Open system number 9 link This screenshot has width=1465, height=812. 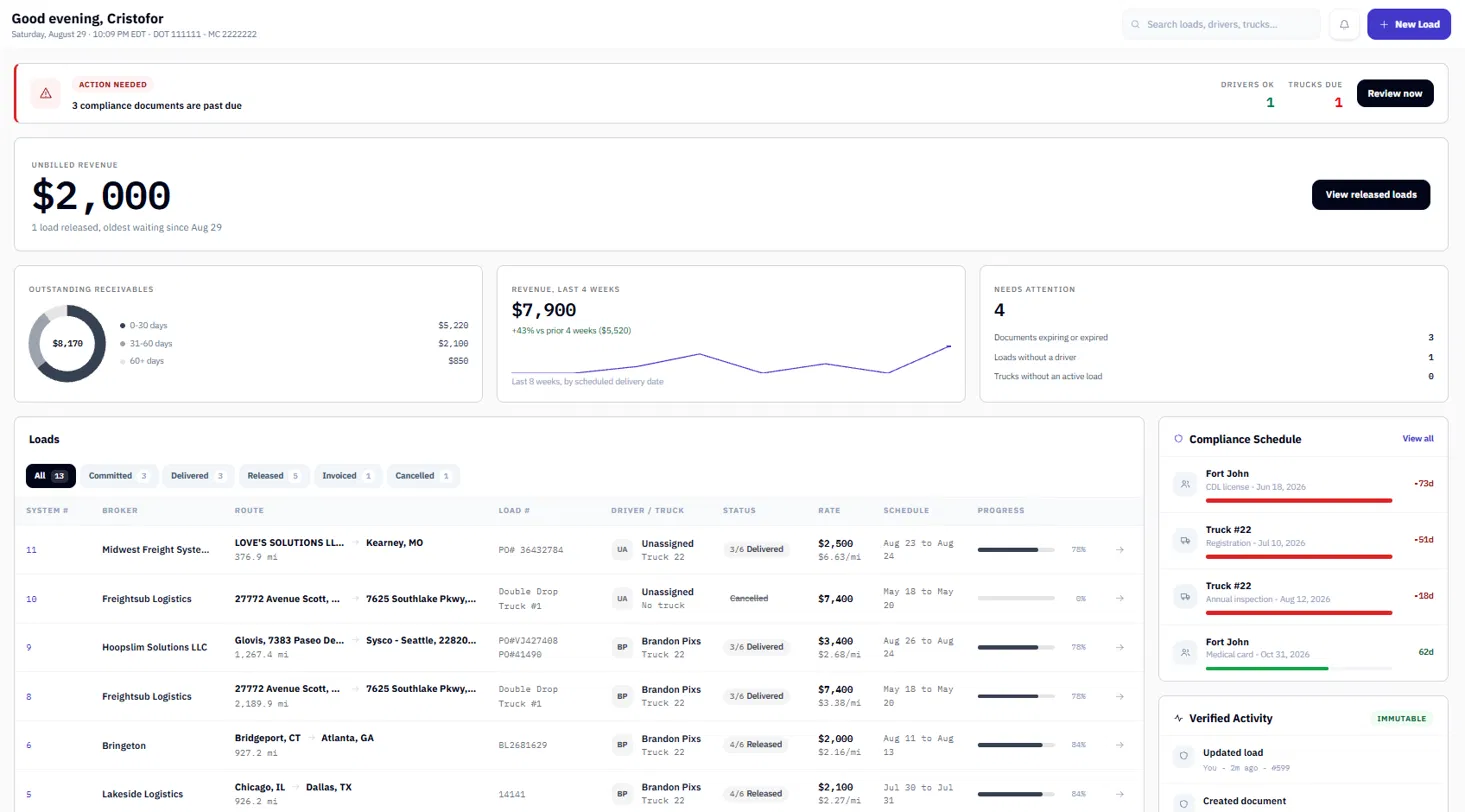29,647
